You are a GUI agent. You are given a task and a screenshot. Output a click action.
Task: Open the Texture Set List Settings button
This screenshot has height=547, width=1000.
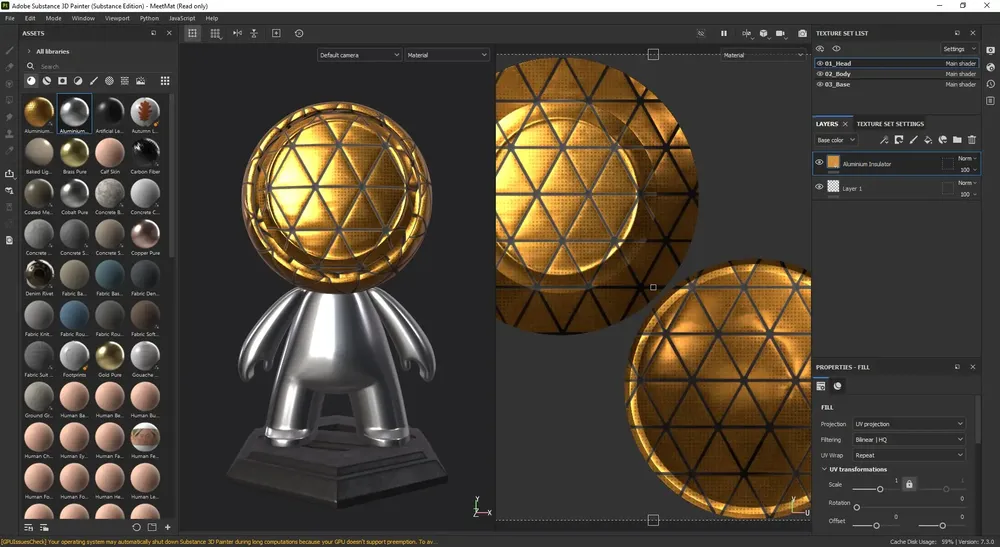pos(959,49)
